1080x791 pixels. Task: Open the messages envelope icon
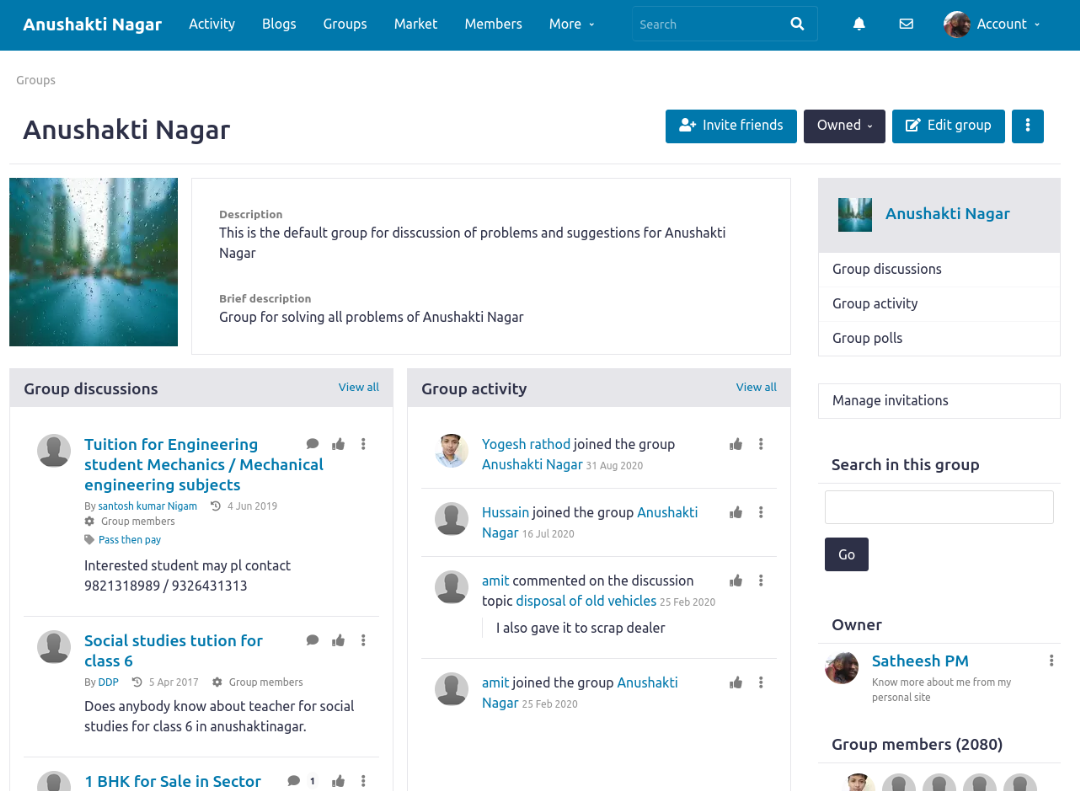(x=906, y=24)
